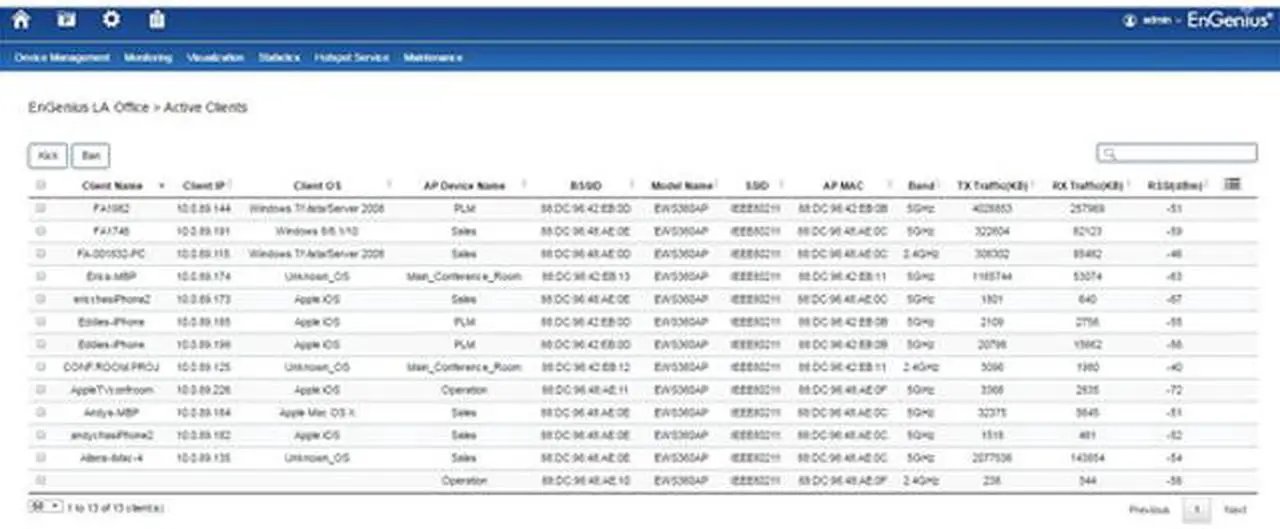Tick checkbox for CONF.ROOM.PROJ row

[x=41, y=367]
